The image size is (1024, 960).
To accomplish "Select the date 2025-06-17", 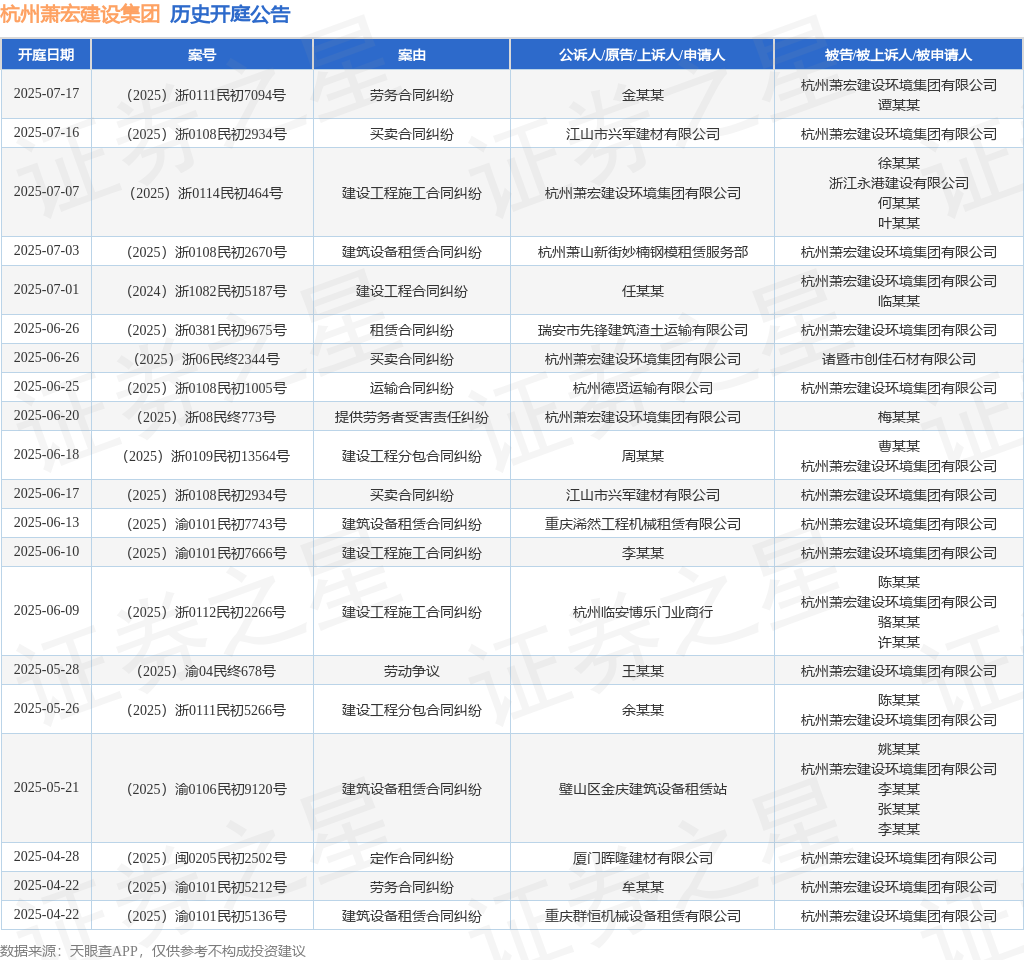I will pyautogui.click(x=46, y=493).
